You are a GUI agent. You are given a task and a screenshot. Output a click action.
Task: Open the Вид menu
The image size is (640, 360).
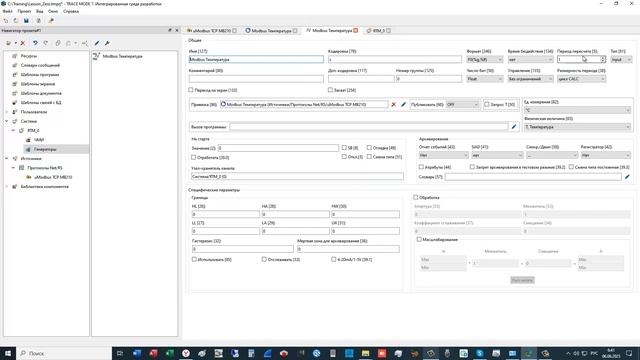pos(40,11)
